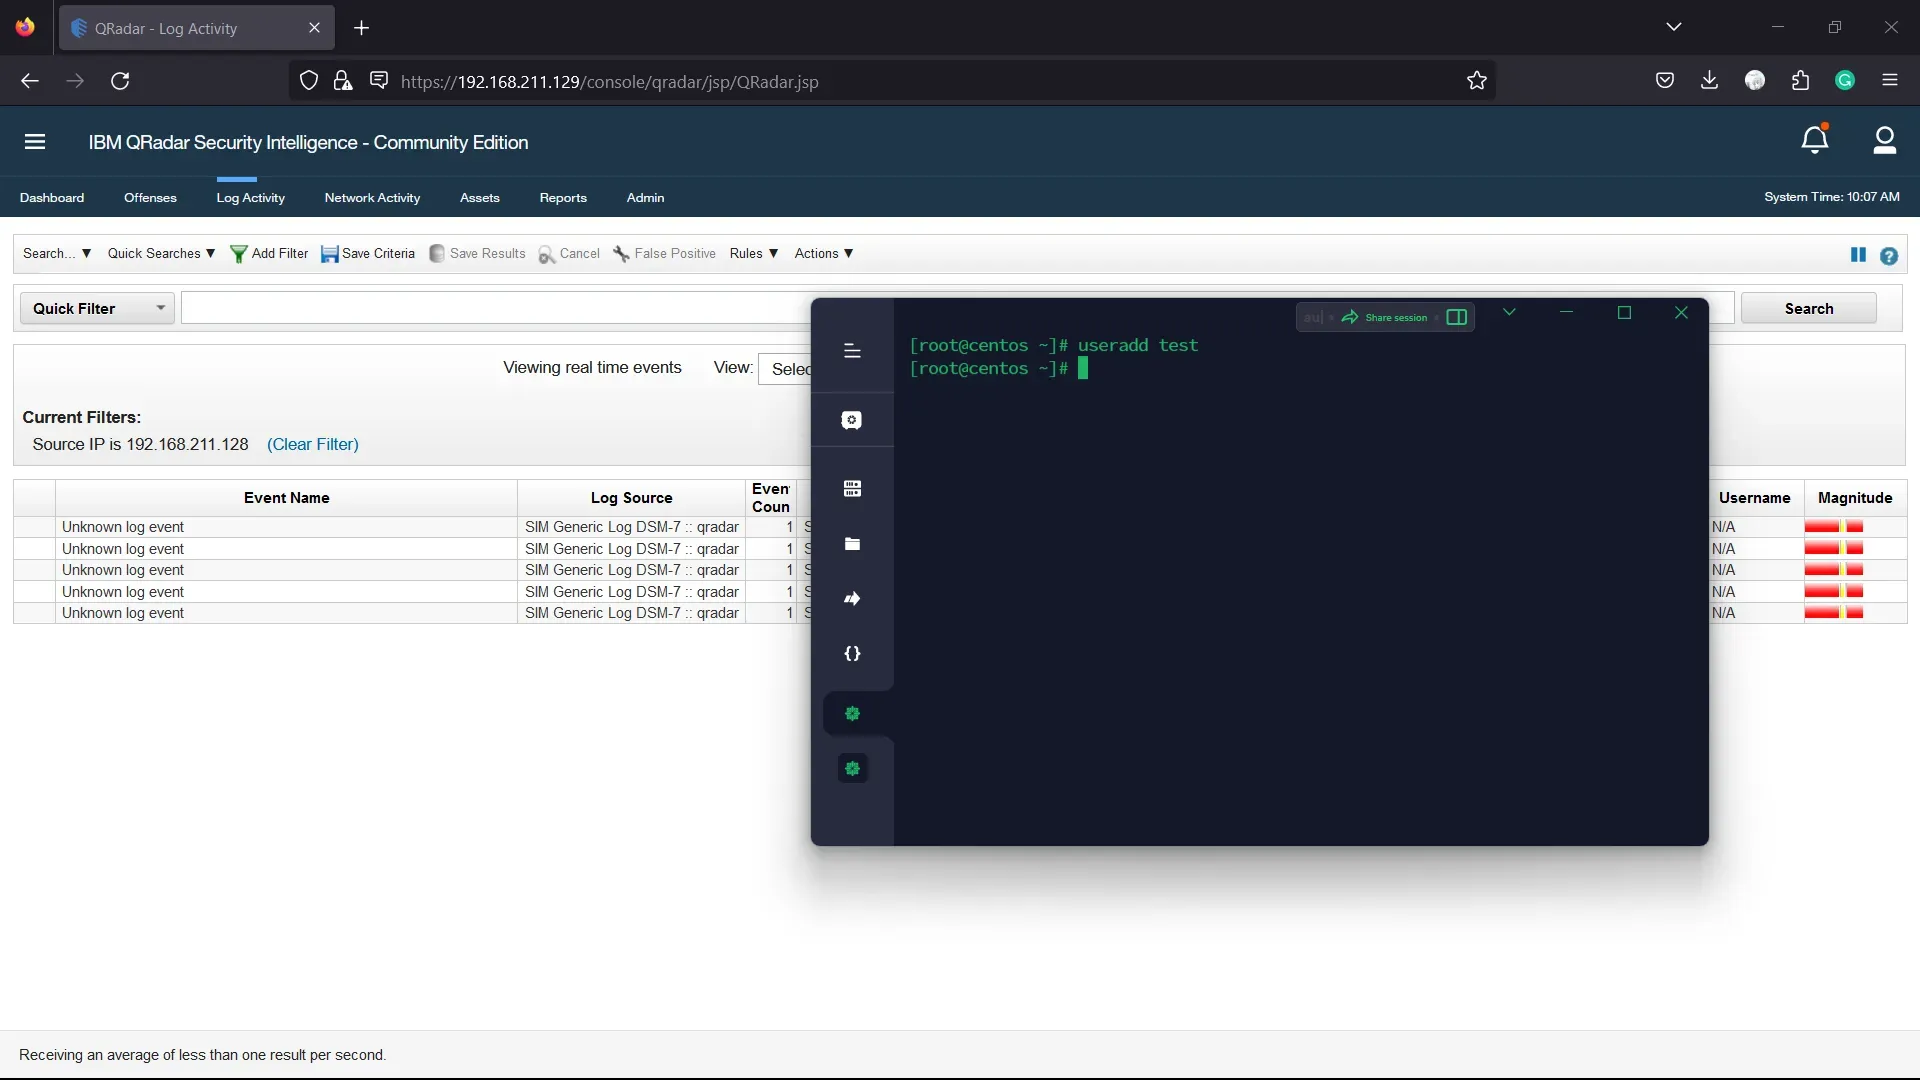Expand the Quick Filter dropdown

point(97,308)
